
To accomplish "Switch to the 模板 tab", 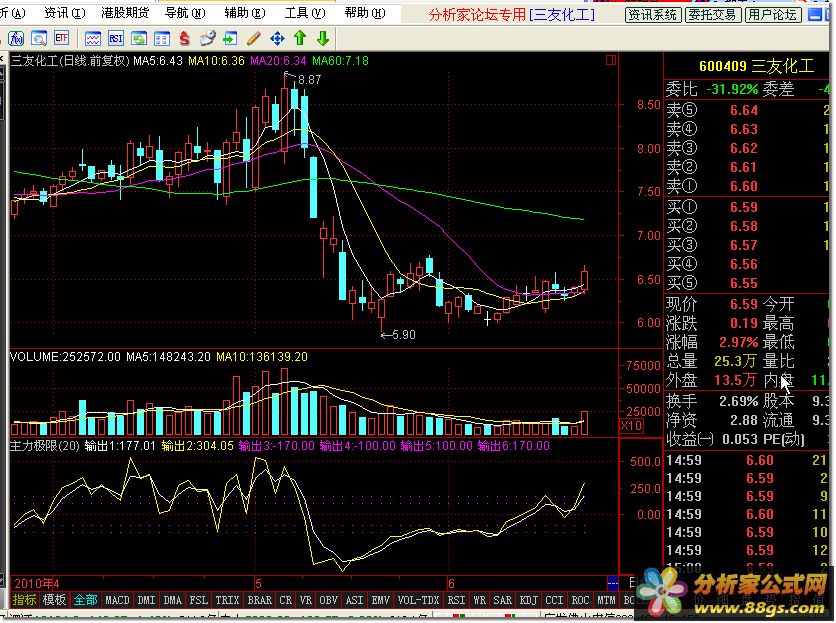I will [x=54, y=600].
